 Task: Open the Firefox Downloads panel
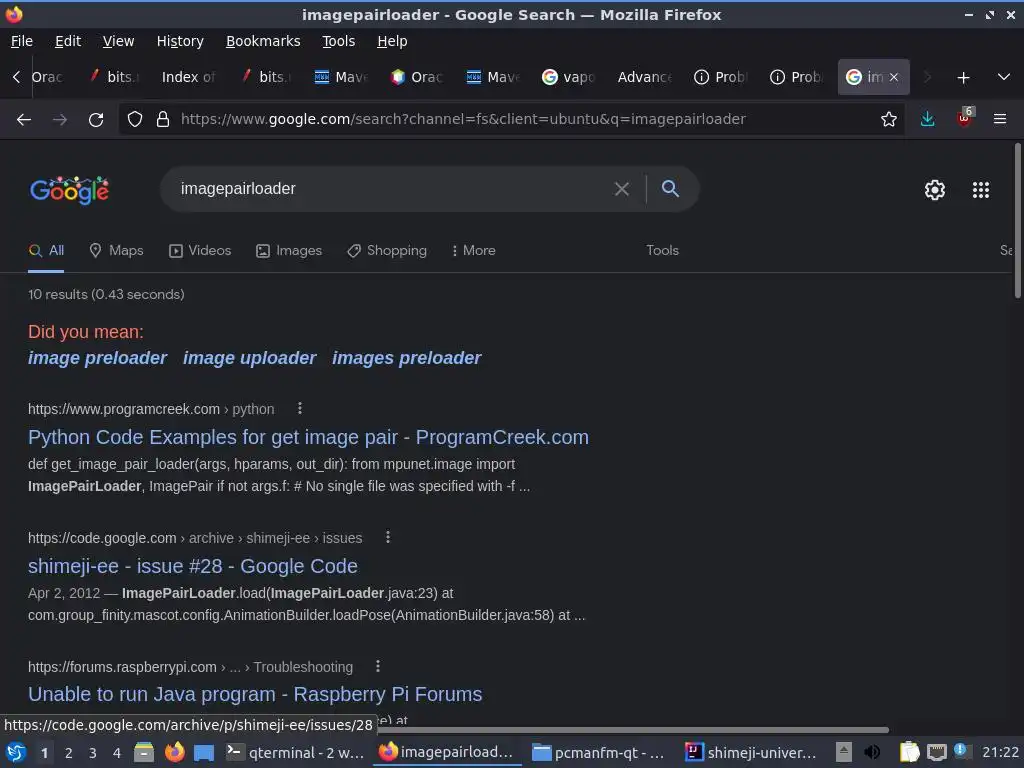[x=927, y=119]
